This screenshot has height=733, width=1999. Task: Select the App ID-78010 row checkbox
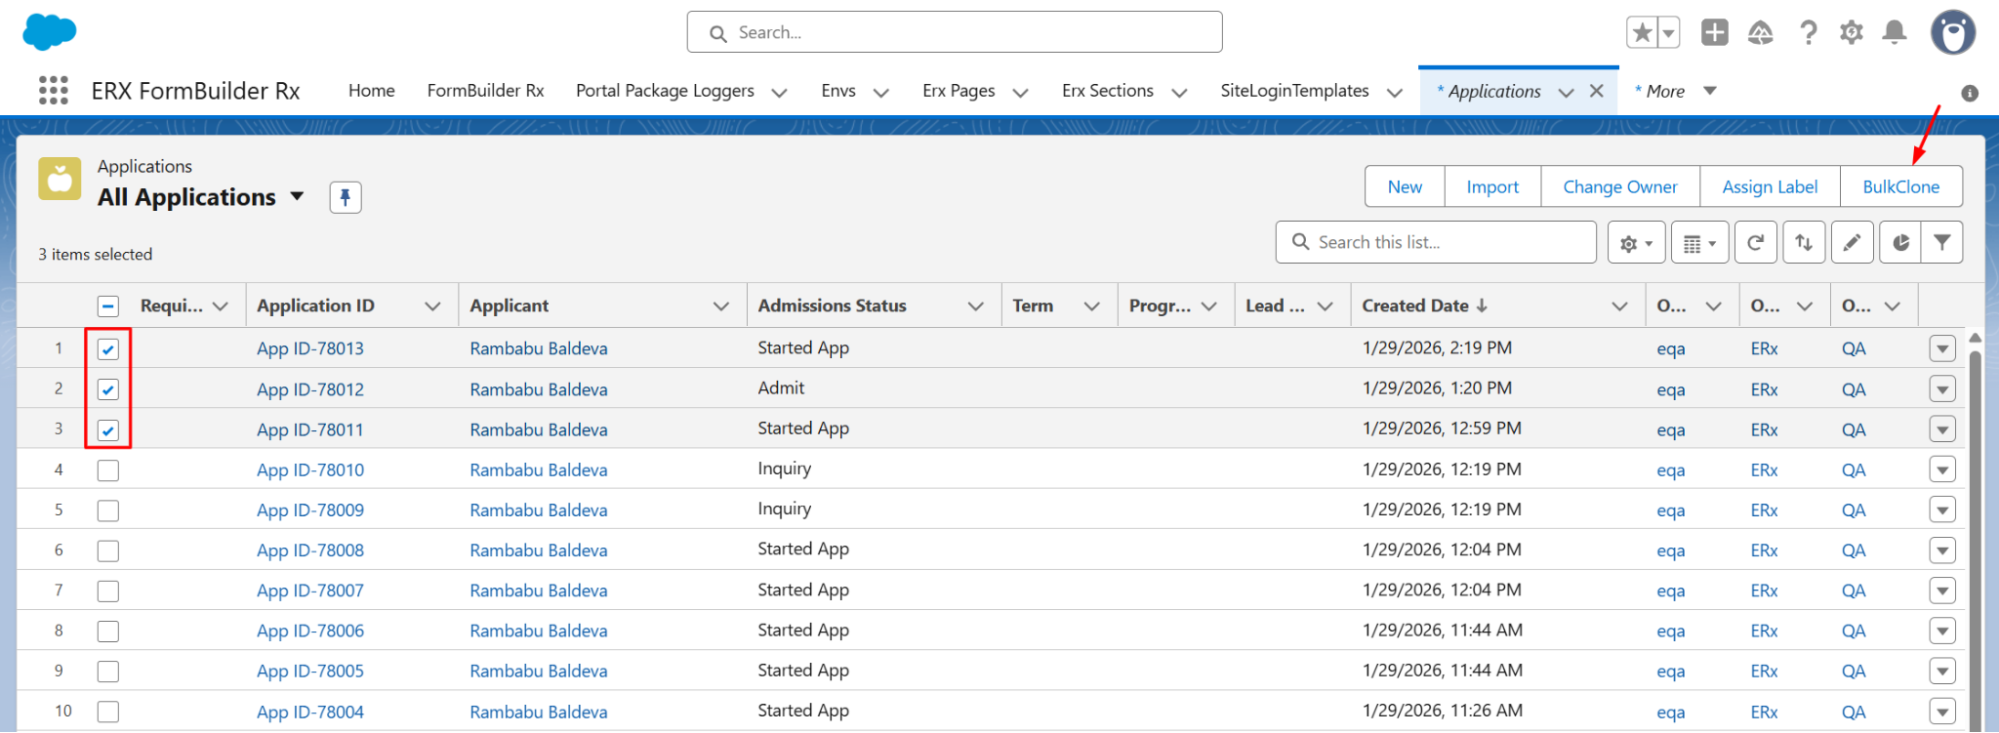[x=108, y=470]
